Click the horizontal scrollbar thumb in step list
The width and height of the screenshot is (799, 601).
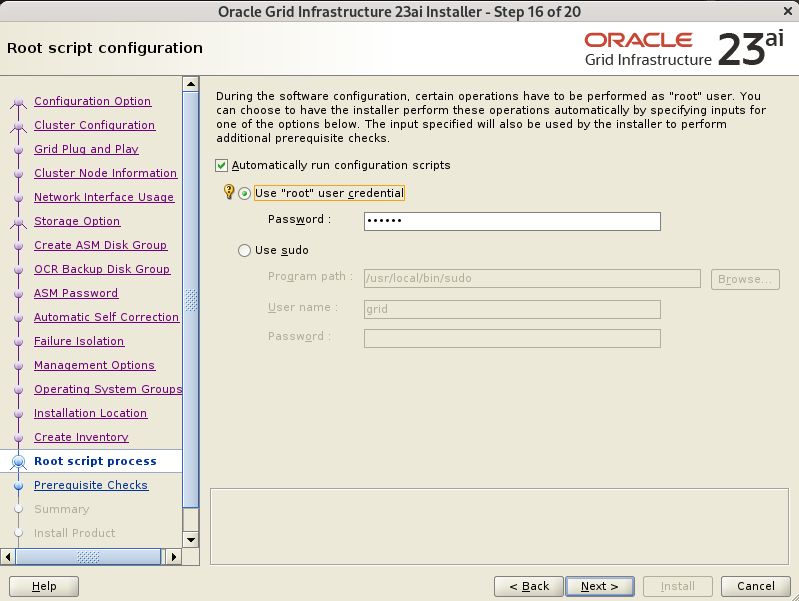(x=88, y=557)
